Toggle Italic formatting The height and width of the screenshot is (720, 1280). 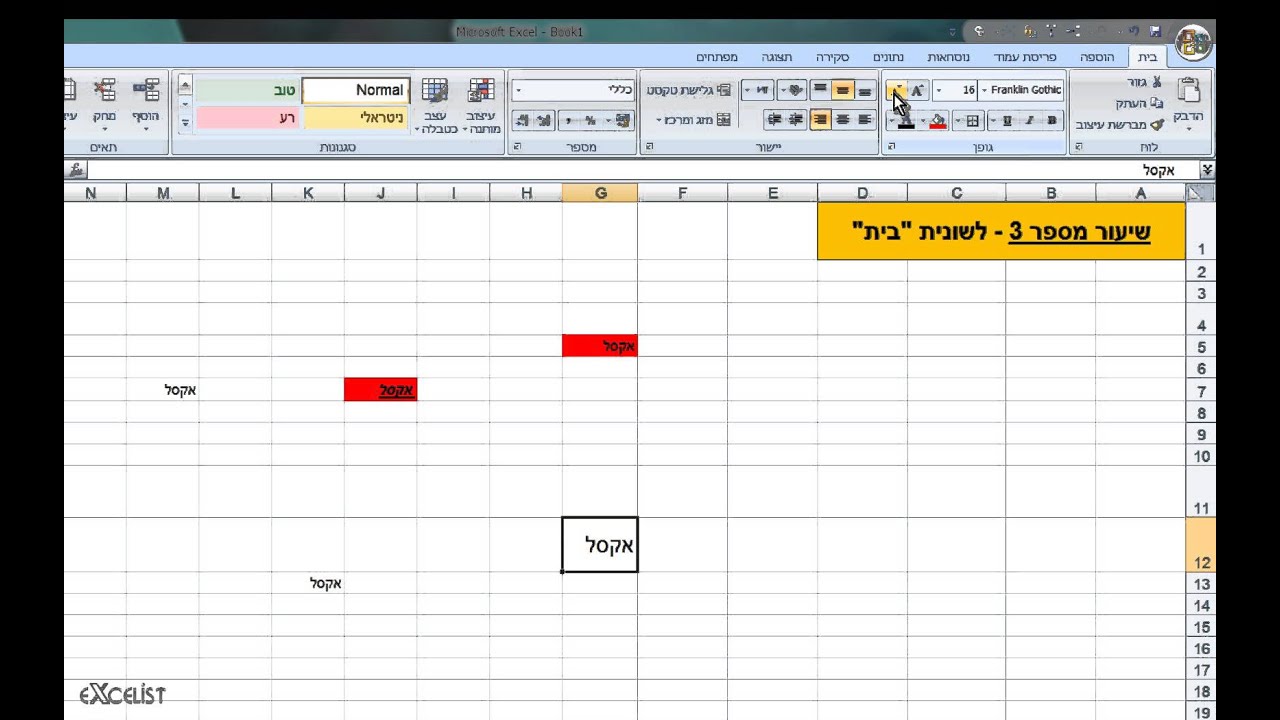pyautogui.click(x=1030, y=121)
